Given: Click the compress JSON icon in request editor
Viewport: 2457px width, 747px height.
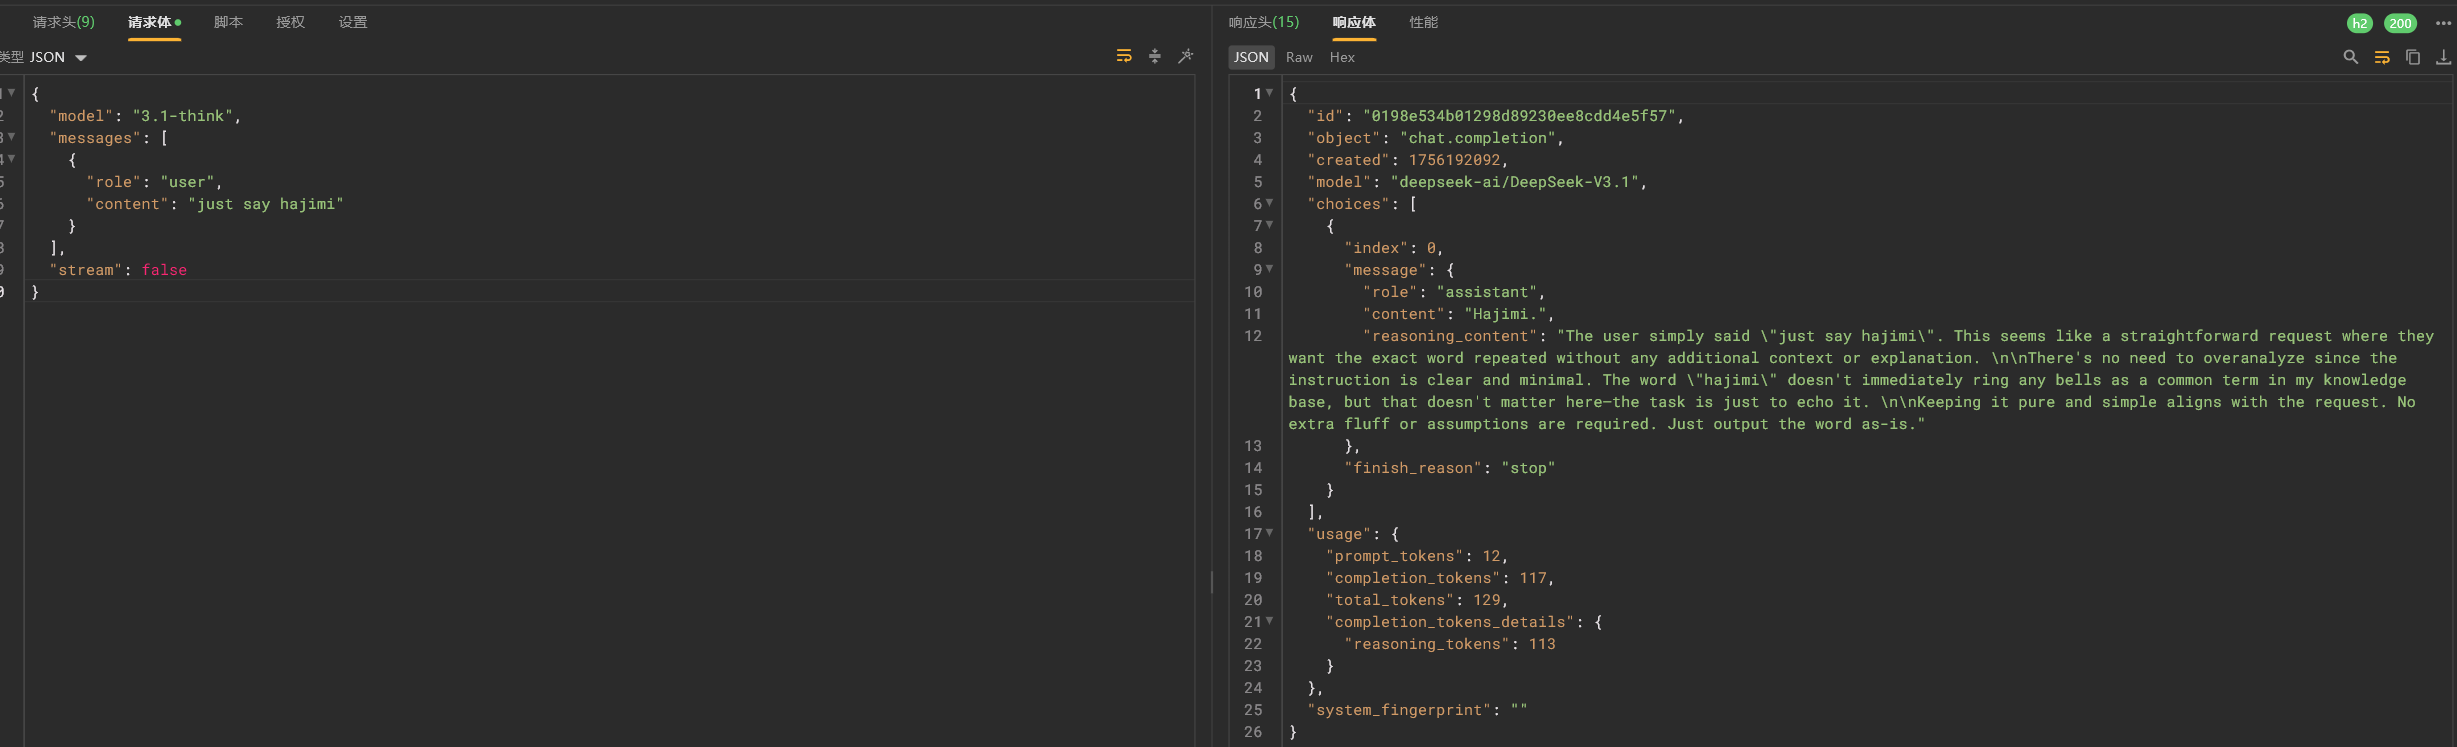Looking at the screenshot, I should click(1155, 56).
